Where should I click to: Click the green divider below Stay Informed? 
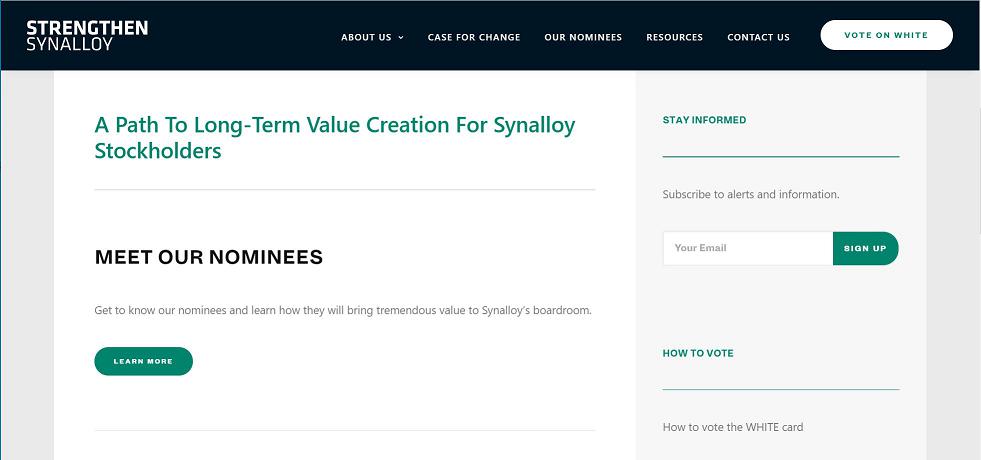[780, 157]
